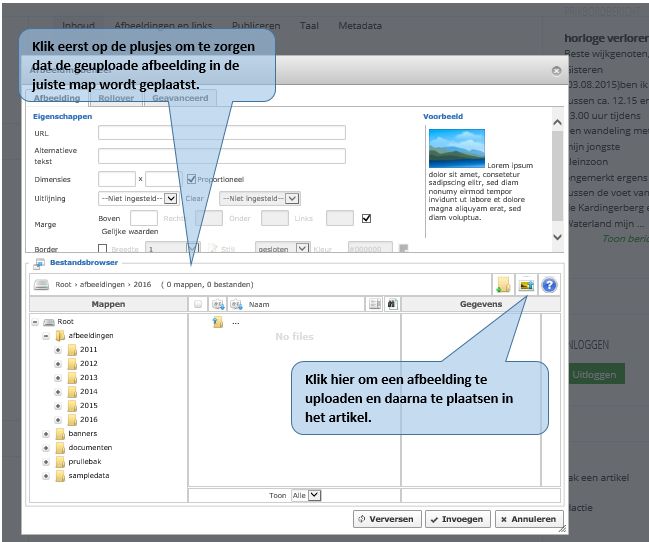
Task: Switch to the Rollover tab
Action: click(x=116, y=99)
